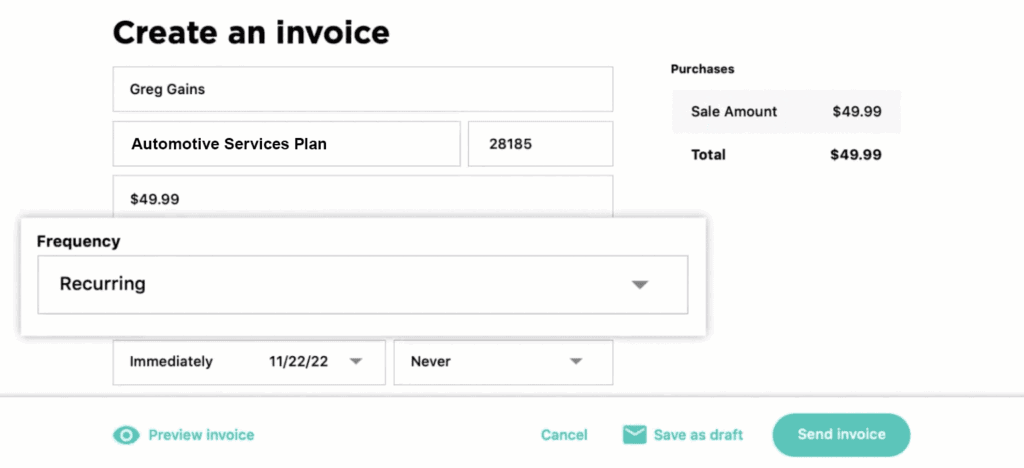Click the 28185 number field
1024x468 pixels.
pos(540,144)
